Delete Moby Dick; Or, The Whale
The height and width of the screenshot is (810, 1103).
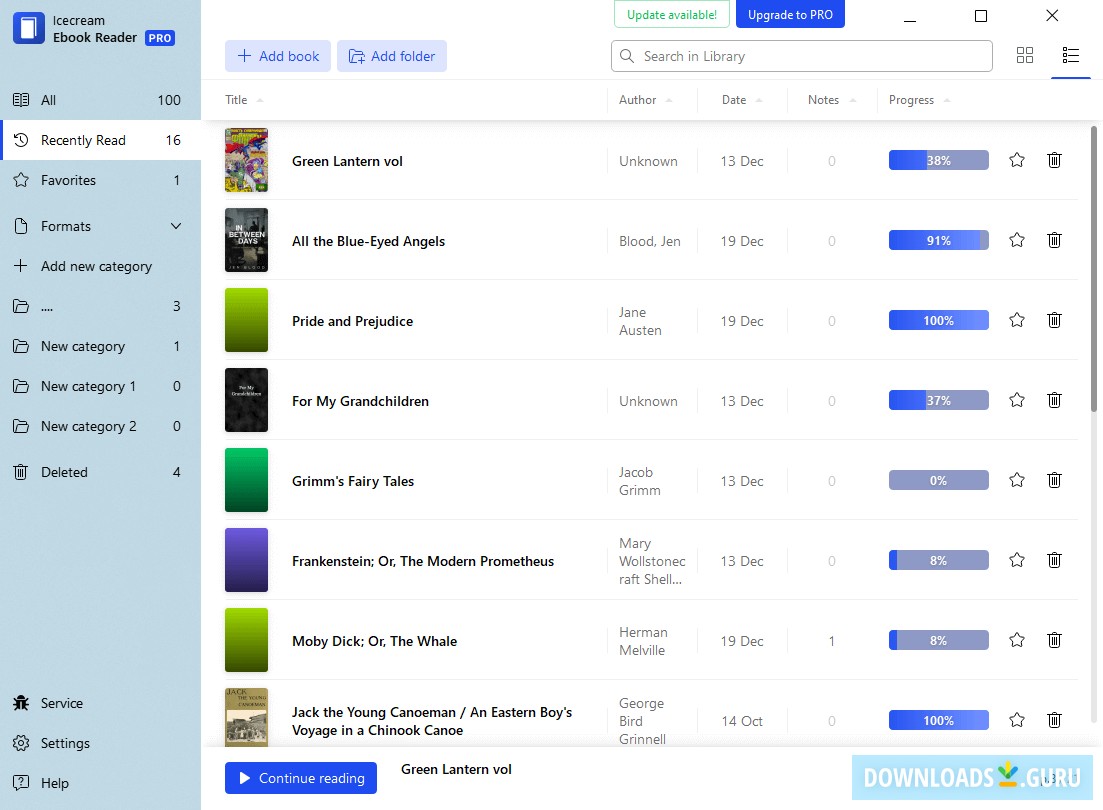pyautogui.click(x=1054, y=640)
